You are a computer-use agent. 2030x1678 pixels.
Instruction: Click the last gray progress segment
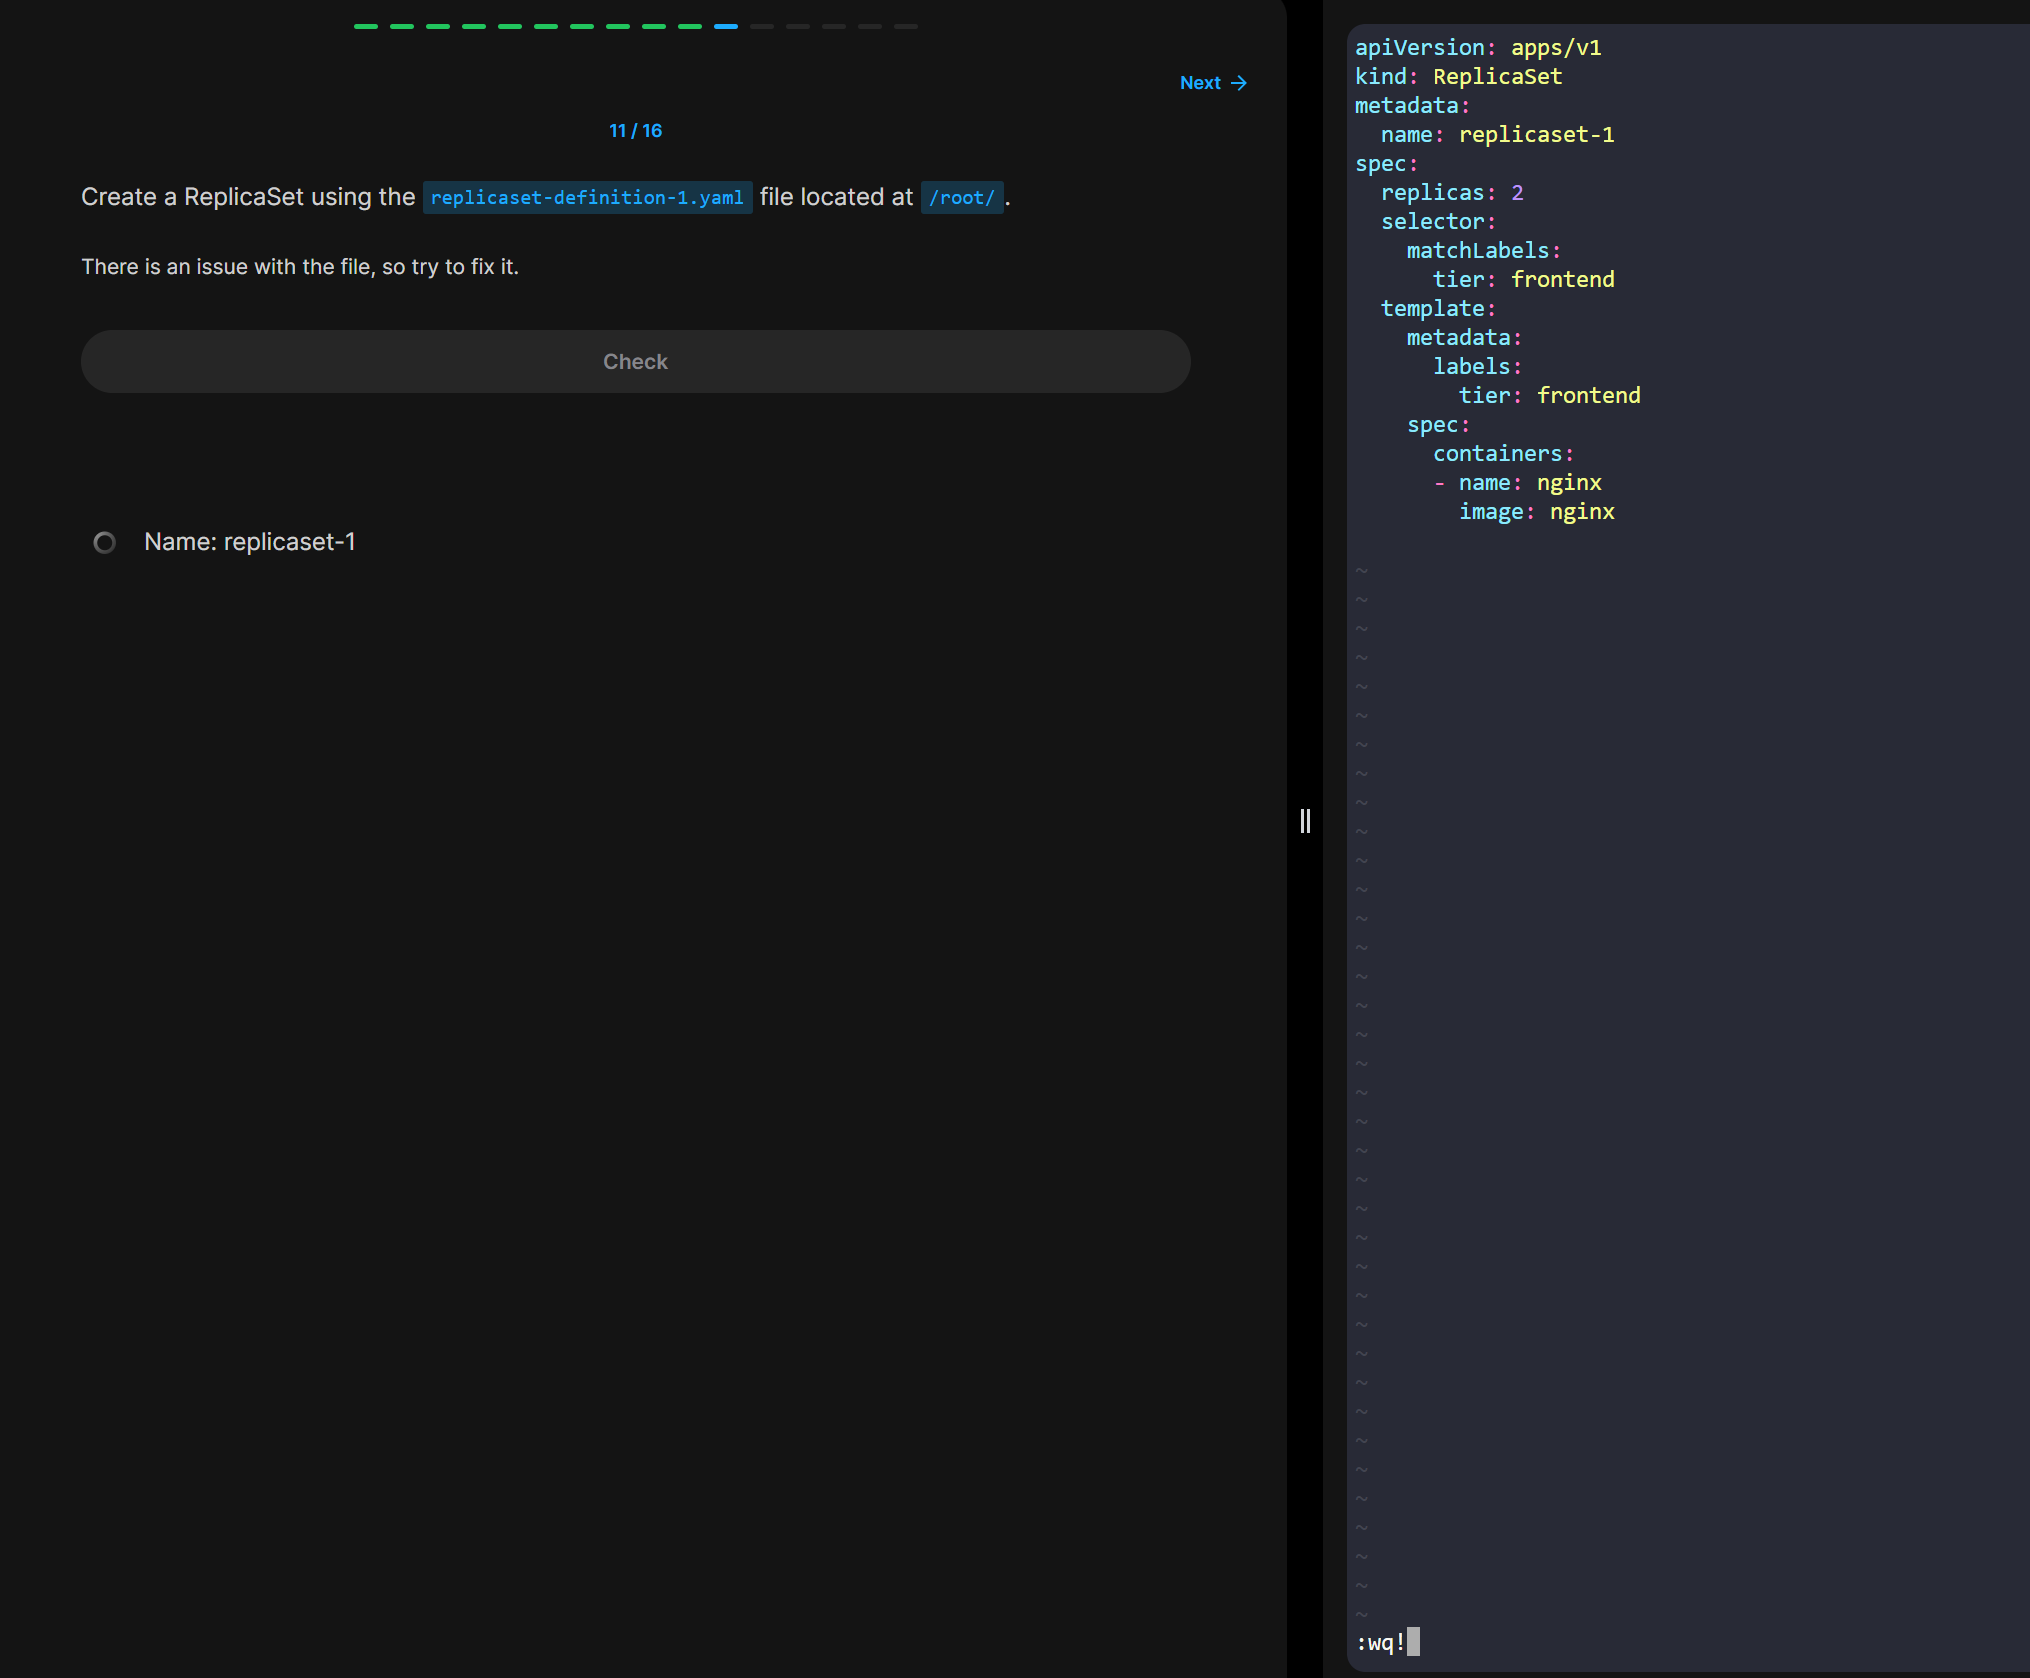[906, 26]
